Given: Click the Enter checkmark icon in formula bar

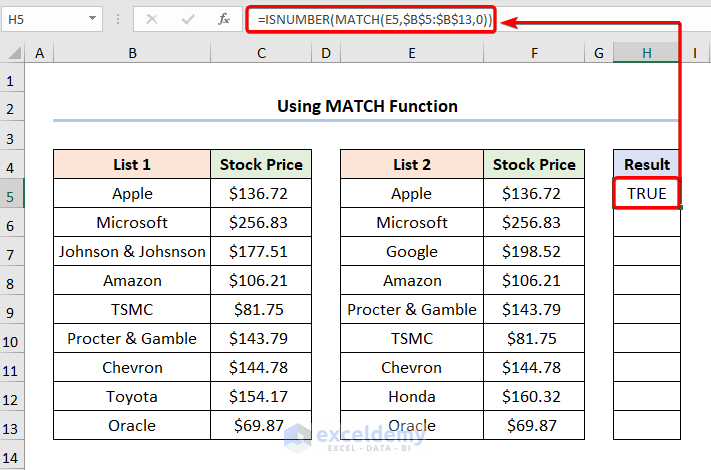Looking at the screenshot, I should point(187,18).
